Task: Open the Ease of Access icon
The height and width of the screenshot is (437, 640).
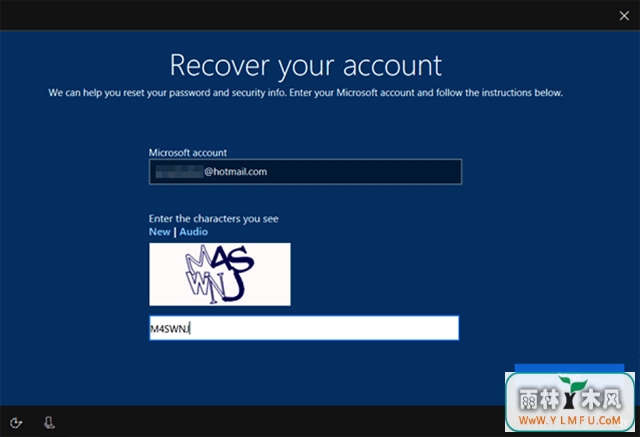Action: [x=16, y=423]
